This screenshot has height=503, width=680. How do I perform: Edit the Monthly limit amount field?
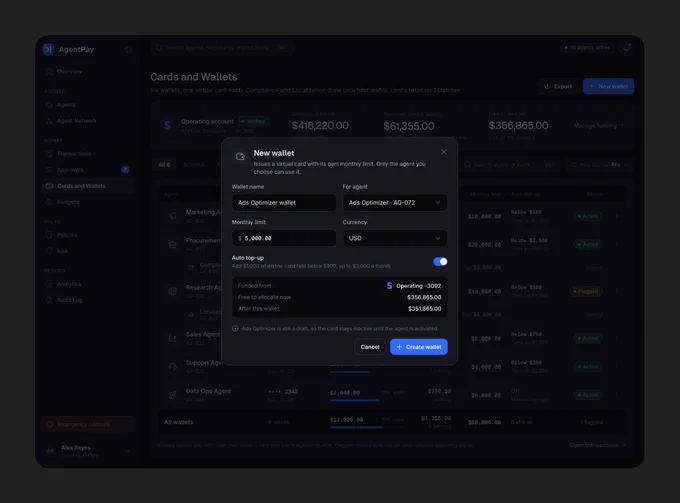click(284, 238)
